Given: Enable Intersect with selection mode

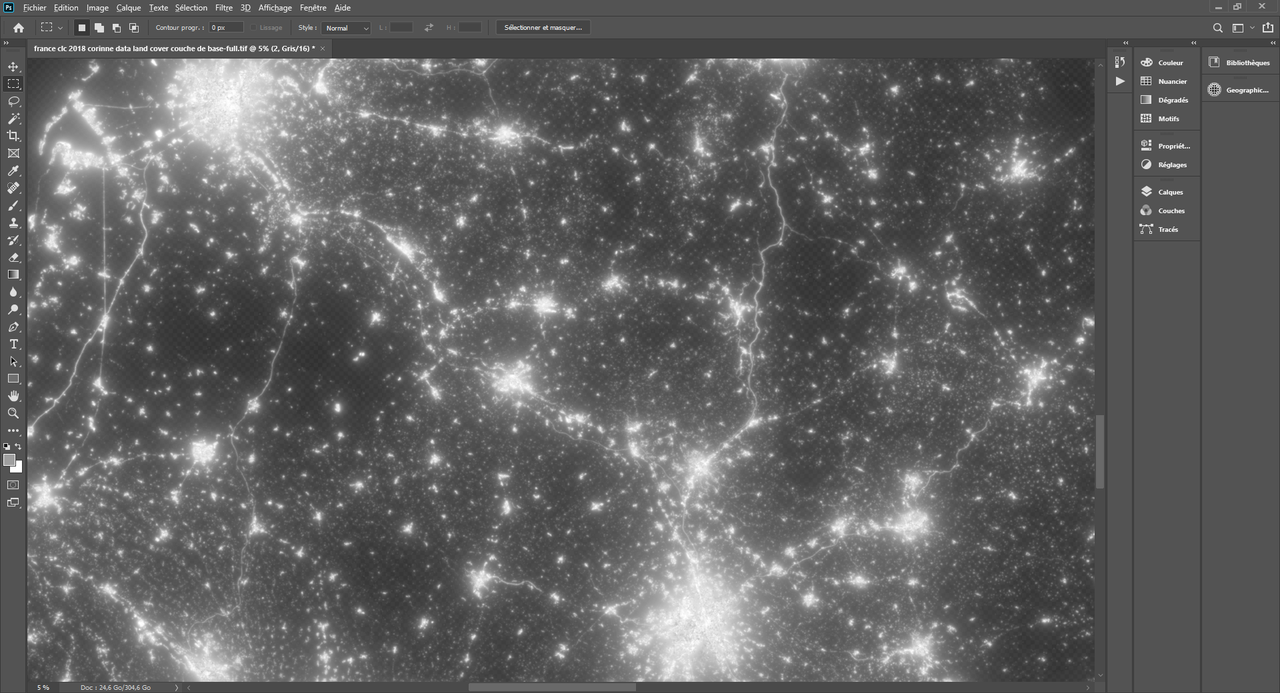Looking at the screenshot, I should (x=133, y=28).
